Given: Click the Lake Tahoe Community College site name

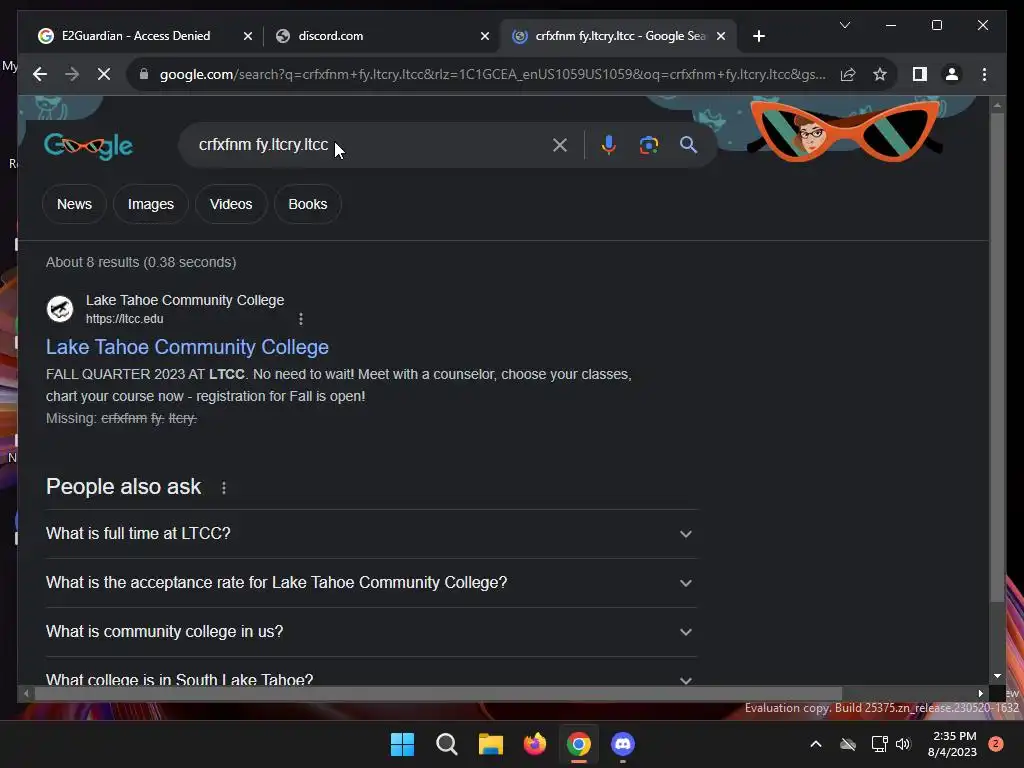Looking at the screenshot, I should tap(185, 300).
